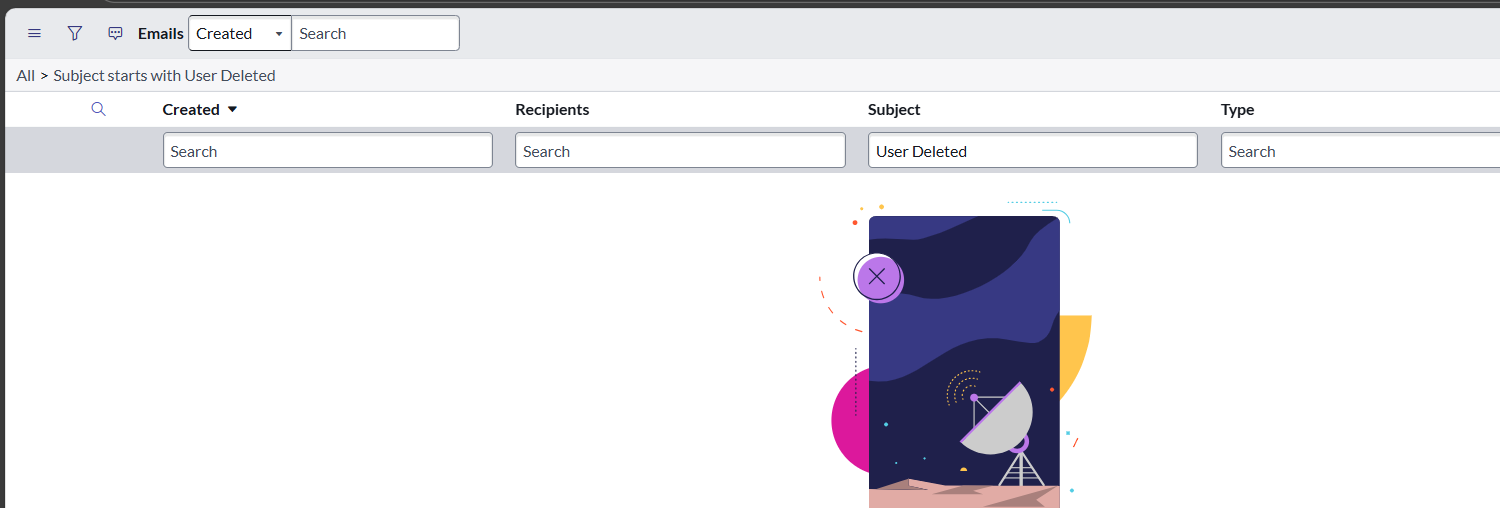Click the 'All' breadcrumb link
The image size is (1500, 508).
tap(25, 75)
